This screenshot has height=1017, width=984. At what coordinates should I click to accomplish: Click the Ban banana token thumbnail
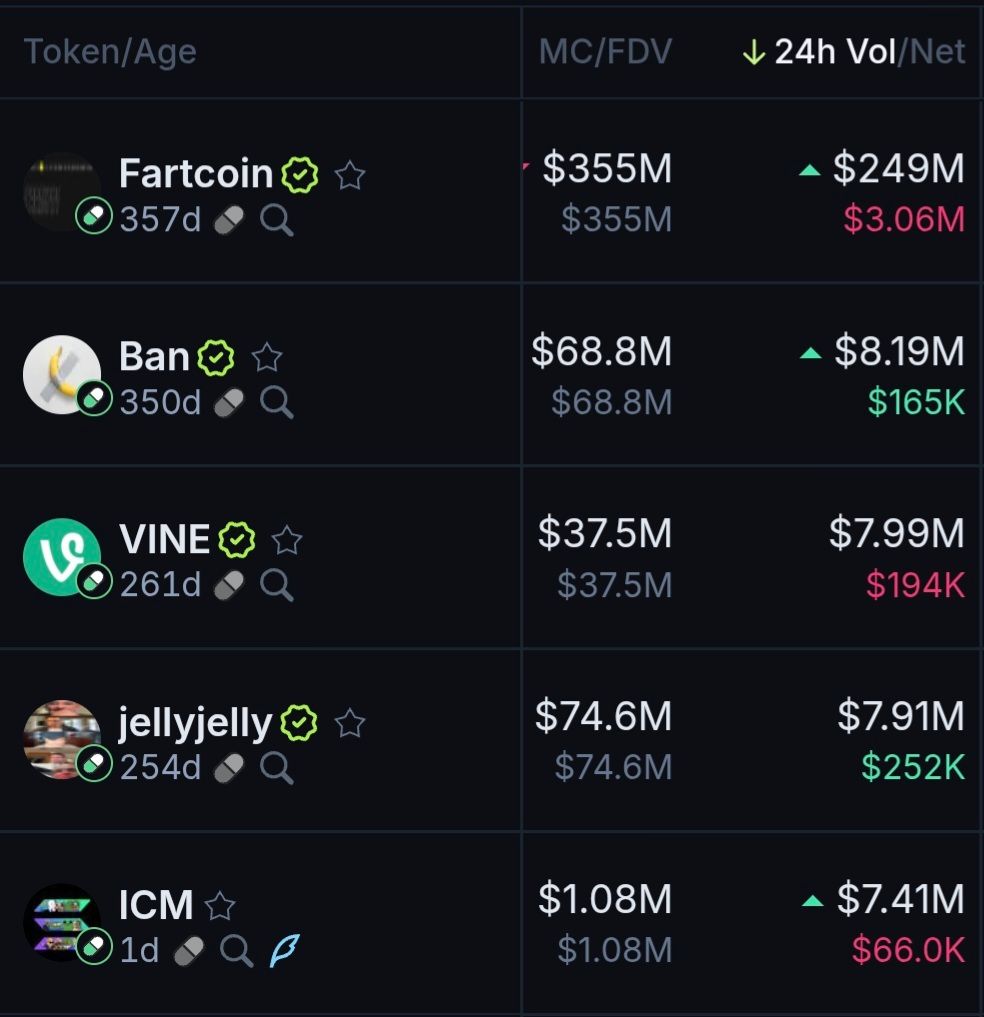61,373
